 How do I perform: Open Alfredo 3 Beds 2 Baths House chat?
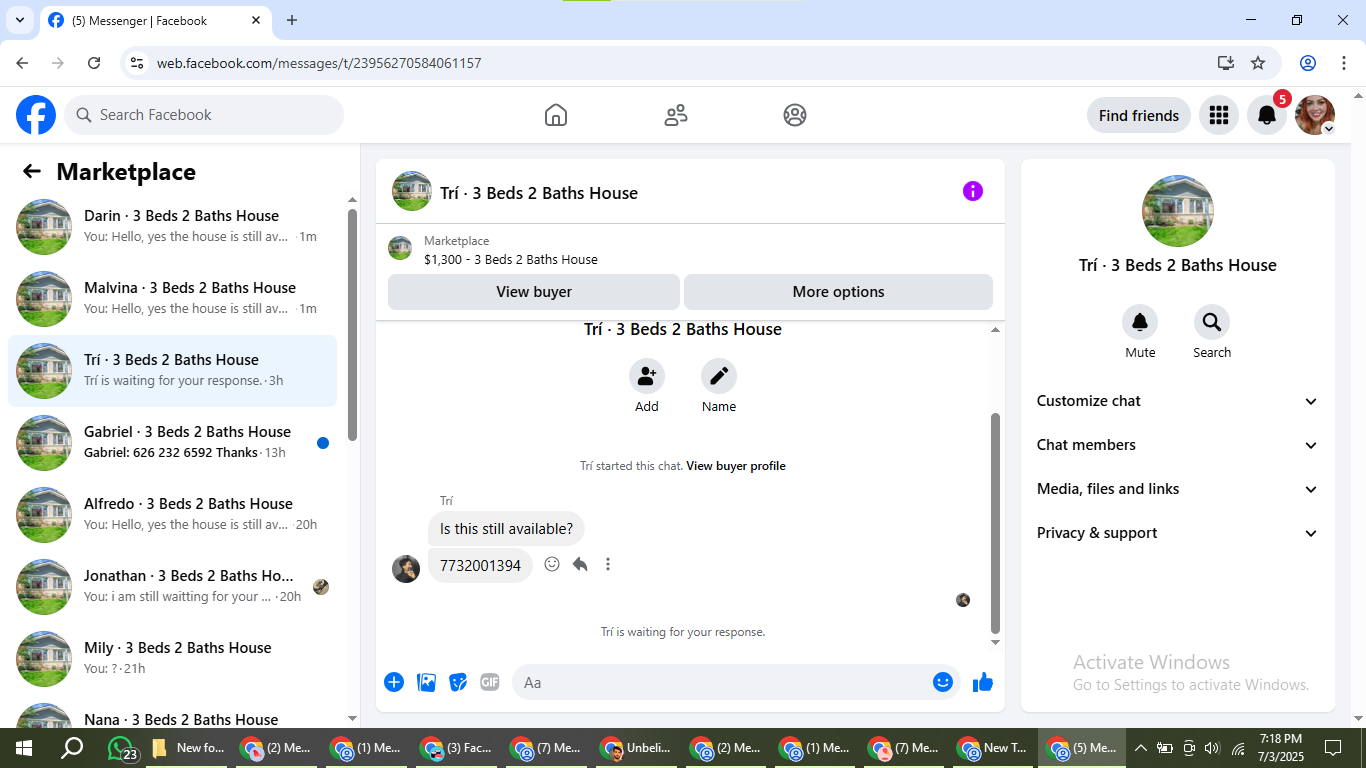pos(172,515)
